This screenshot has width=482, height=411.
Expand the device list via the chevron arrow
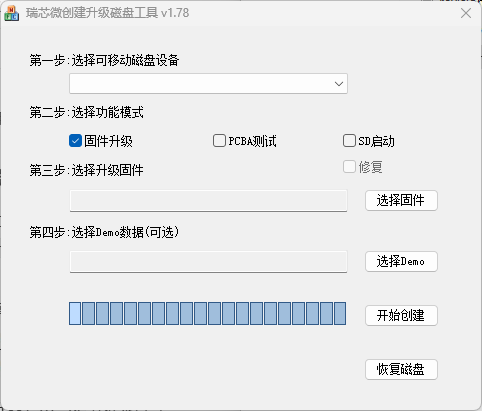click(339, 84)
